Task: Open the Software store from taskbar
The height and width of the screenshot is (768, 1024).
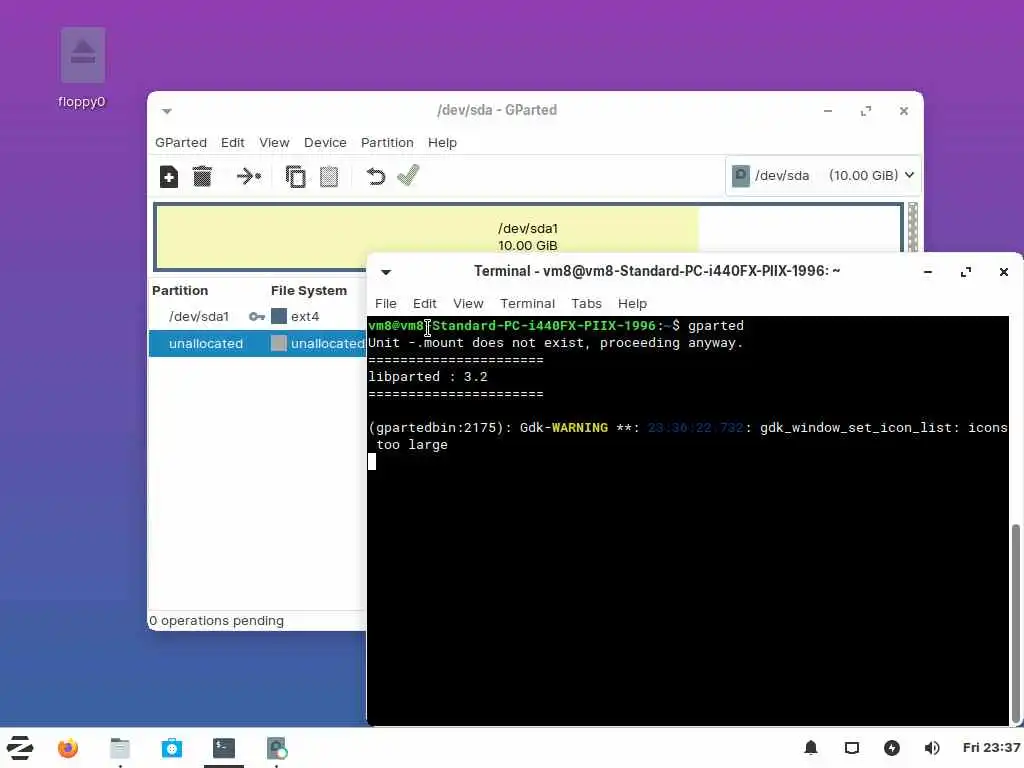Action: click(172, 748)
